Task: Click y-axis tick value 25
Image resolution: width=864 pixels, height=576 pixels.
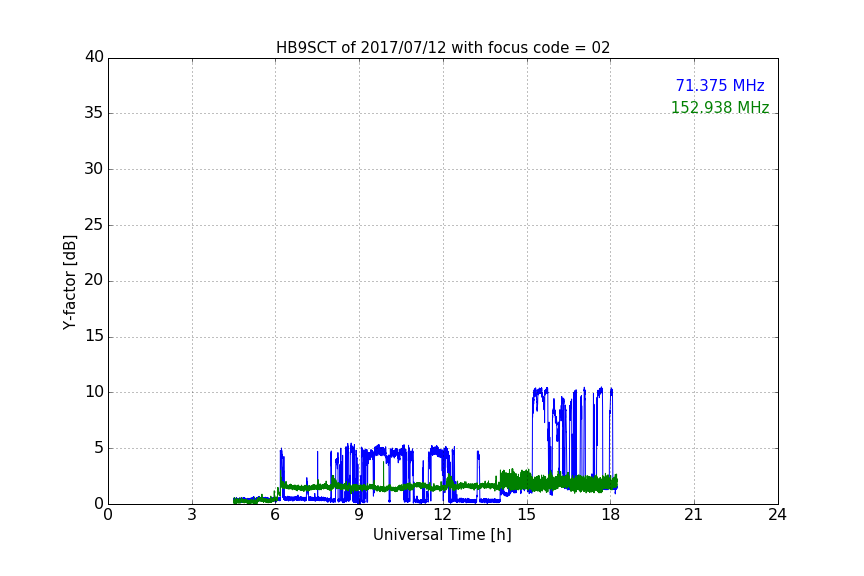Action: point(94,224)
